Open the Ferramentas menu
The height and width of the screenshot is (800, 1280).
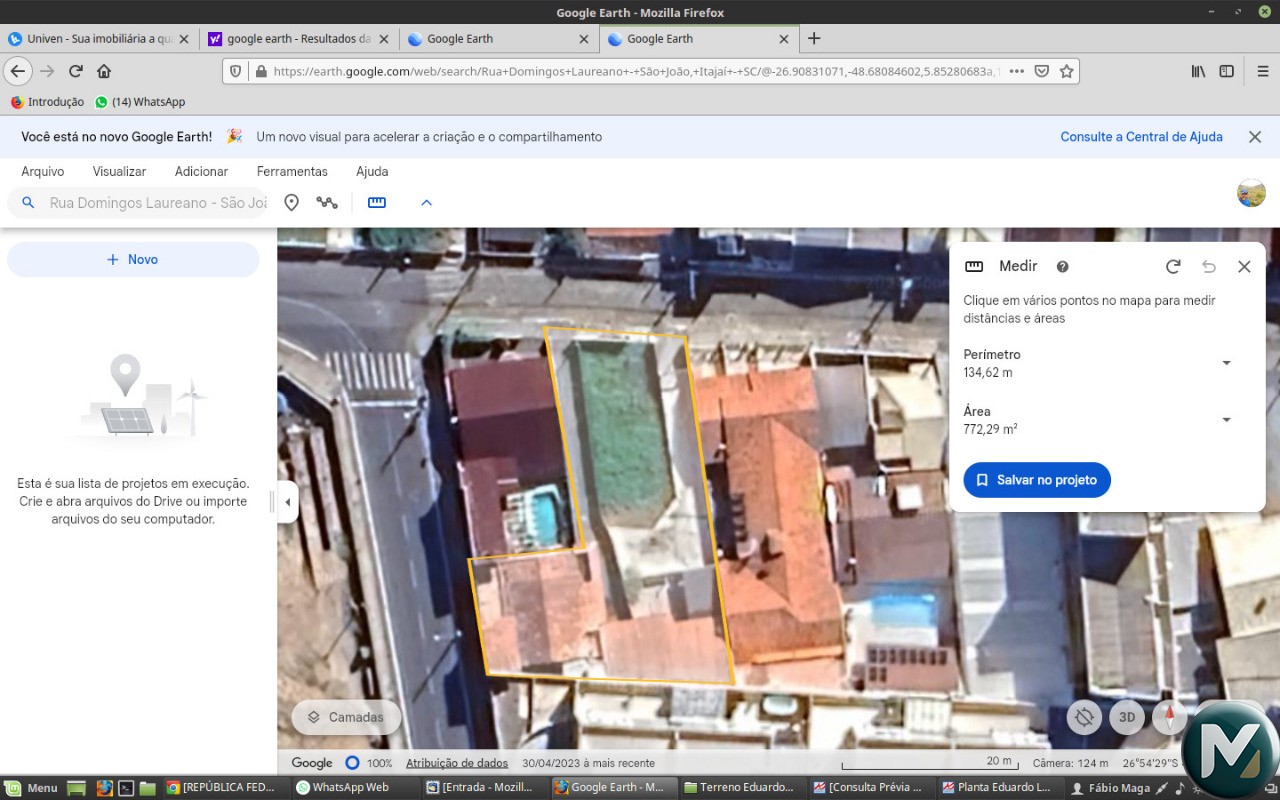(x=292, y=172)
